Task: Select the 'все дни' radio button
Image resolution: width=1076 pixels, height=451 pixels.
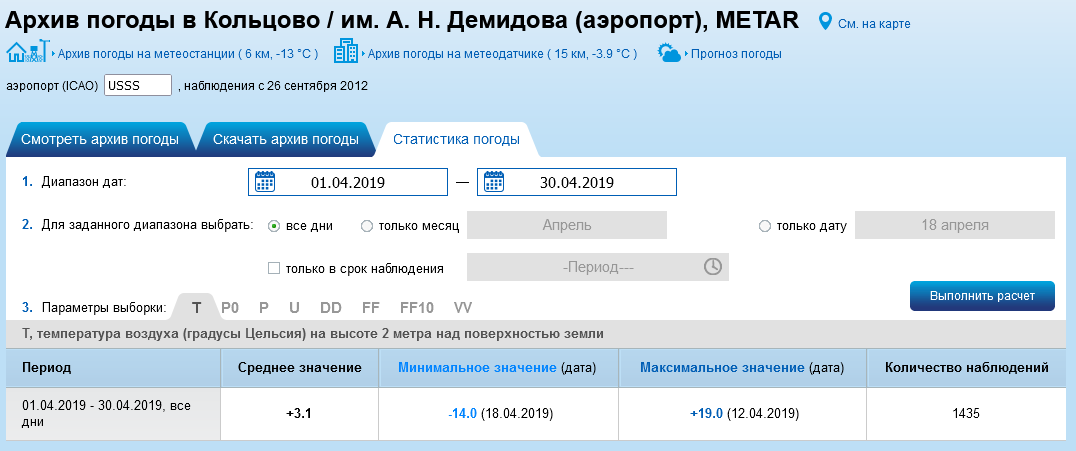Action: [274, 226]
